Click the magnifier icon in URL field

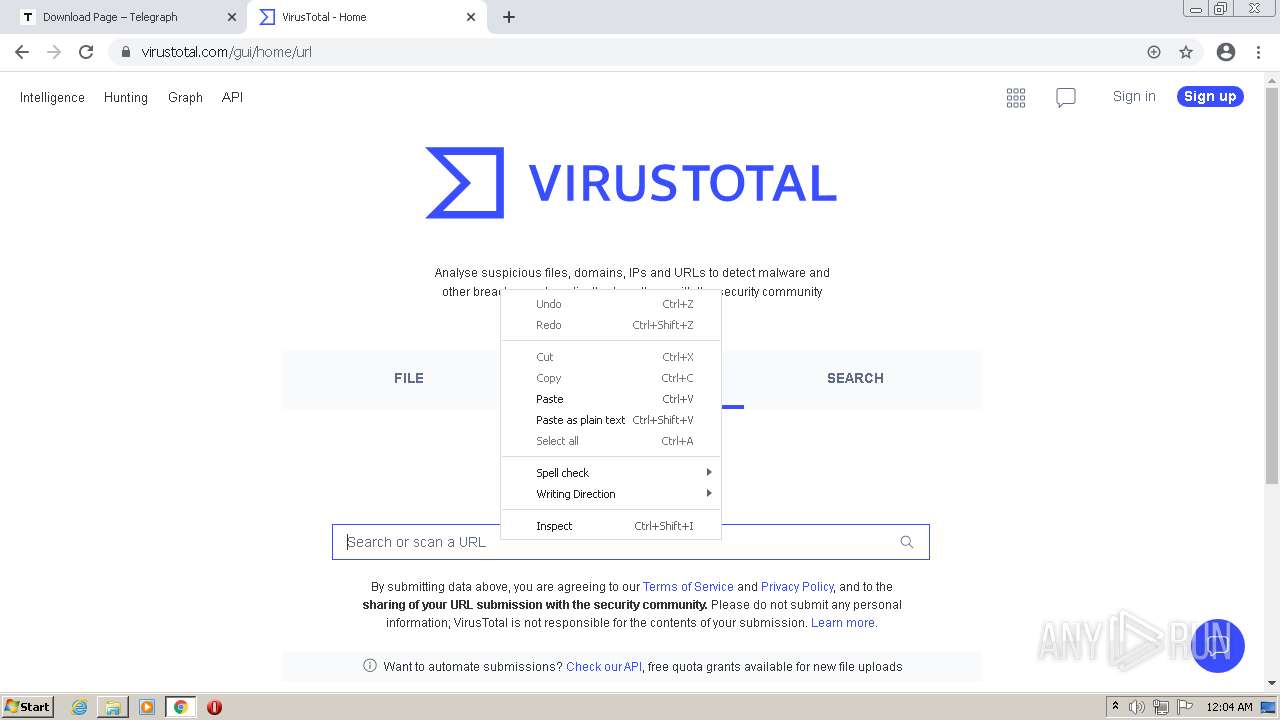pyautogui.click(x=907, y=542)
